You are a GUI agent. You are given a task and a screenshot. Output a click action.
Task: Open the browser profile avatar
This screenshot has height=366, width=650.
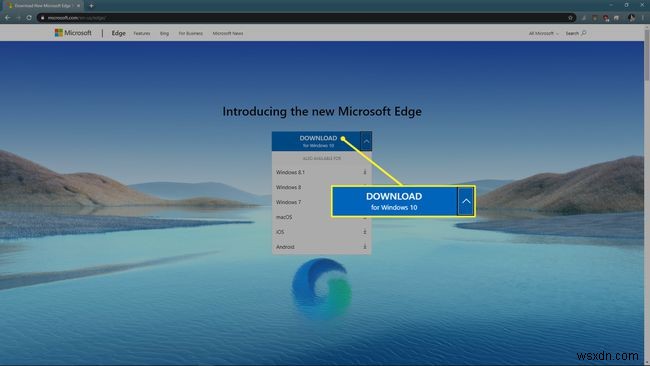coord(631,18)
